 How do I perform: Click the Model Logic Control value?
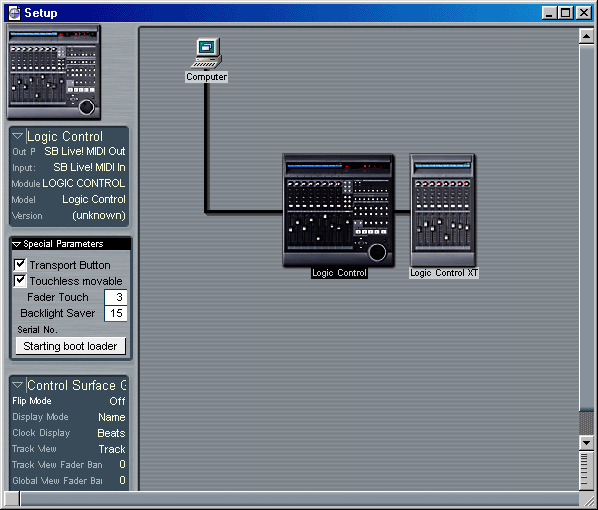tap(94, 199)
